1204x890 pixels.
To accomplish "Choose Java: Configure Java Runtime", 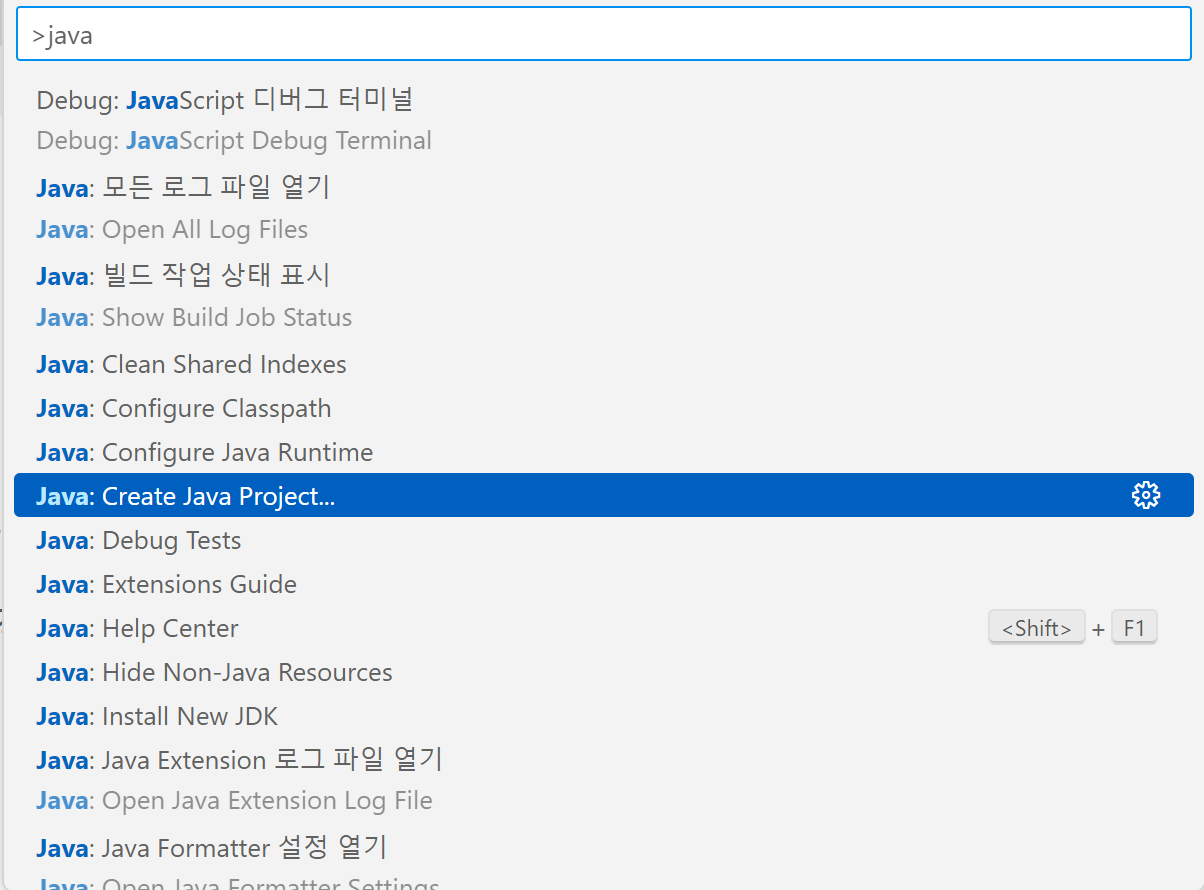I will coord(603,452).
